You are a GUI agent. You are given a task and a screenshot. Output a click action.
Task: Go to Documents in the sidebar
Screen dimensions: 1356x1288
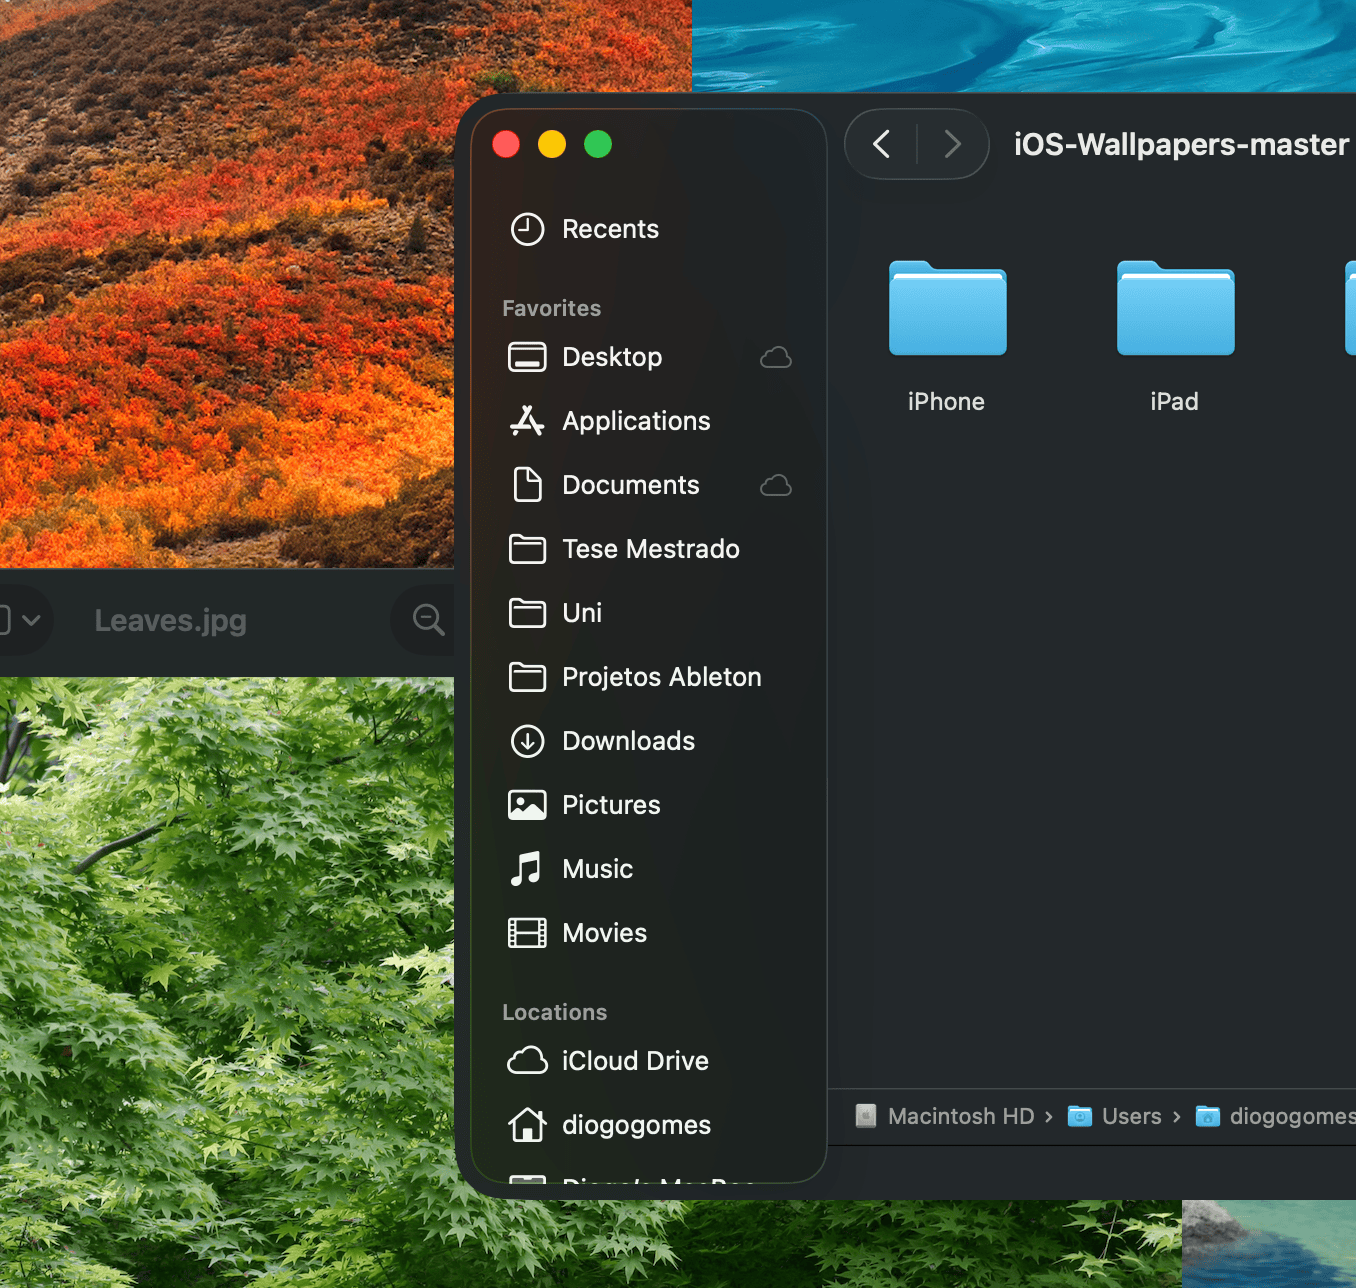click(630, 485)
